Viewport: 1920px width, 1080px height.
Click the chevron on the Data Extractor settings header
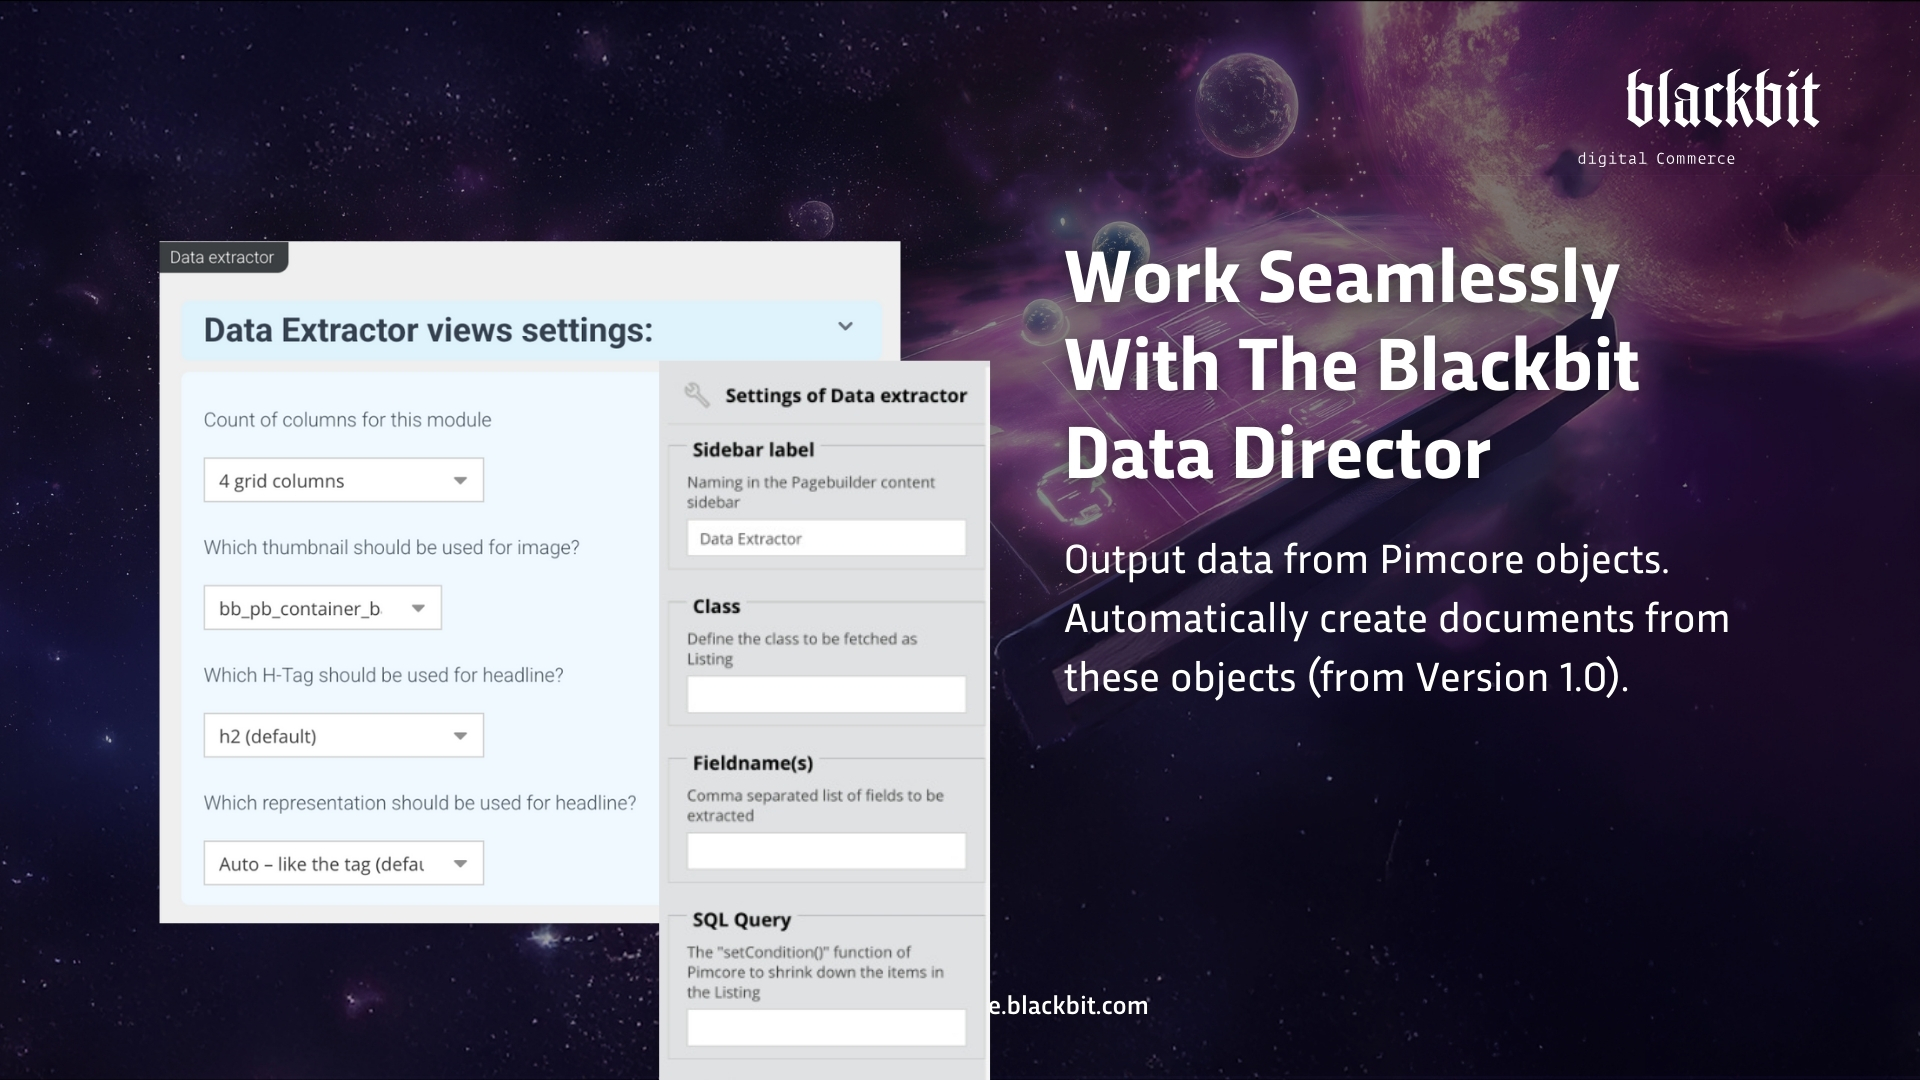[845, 327]
